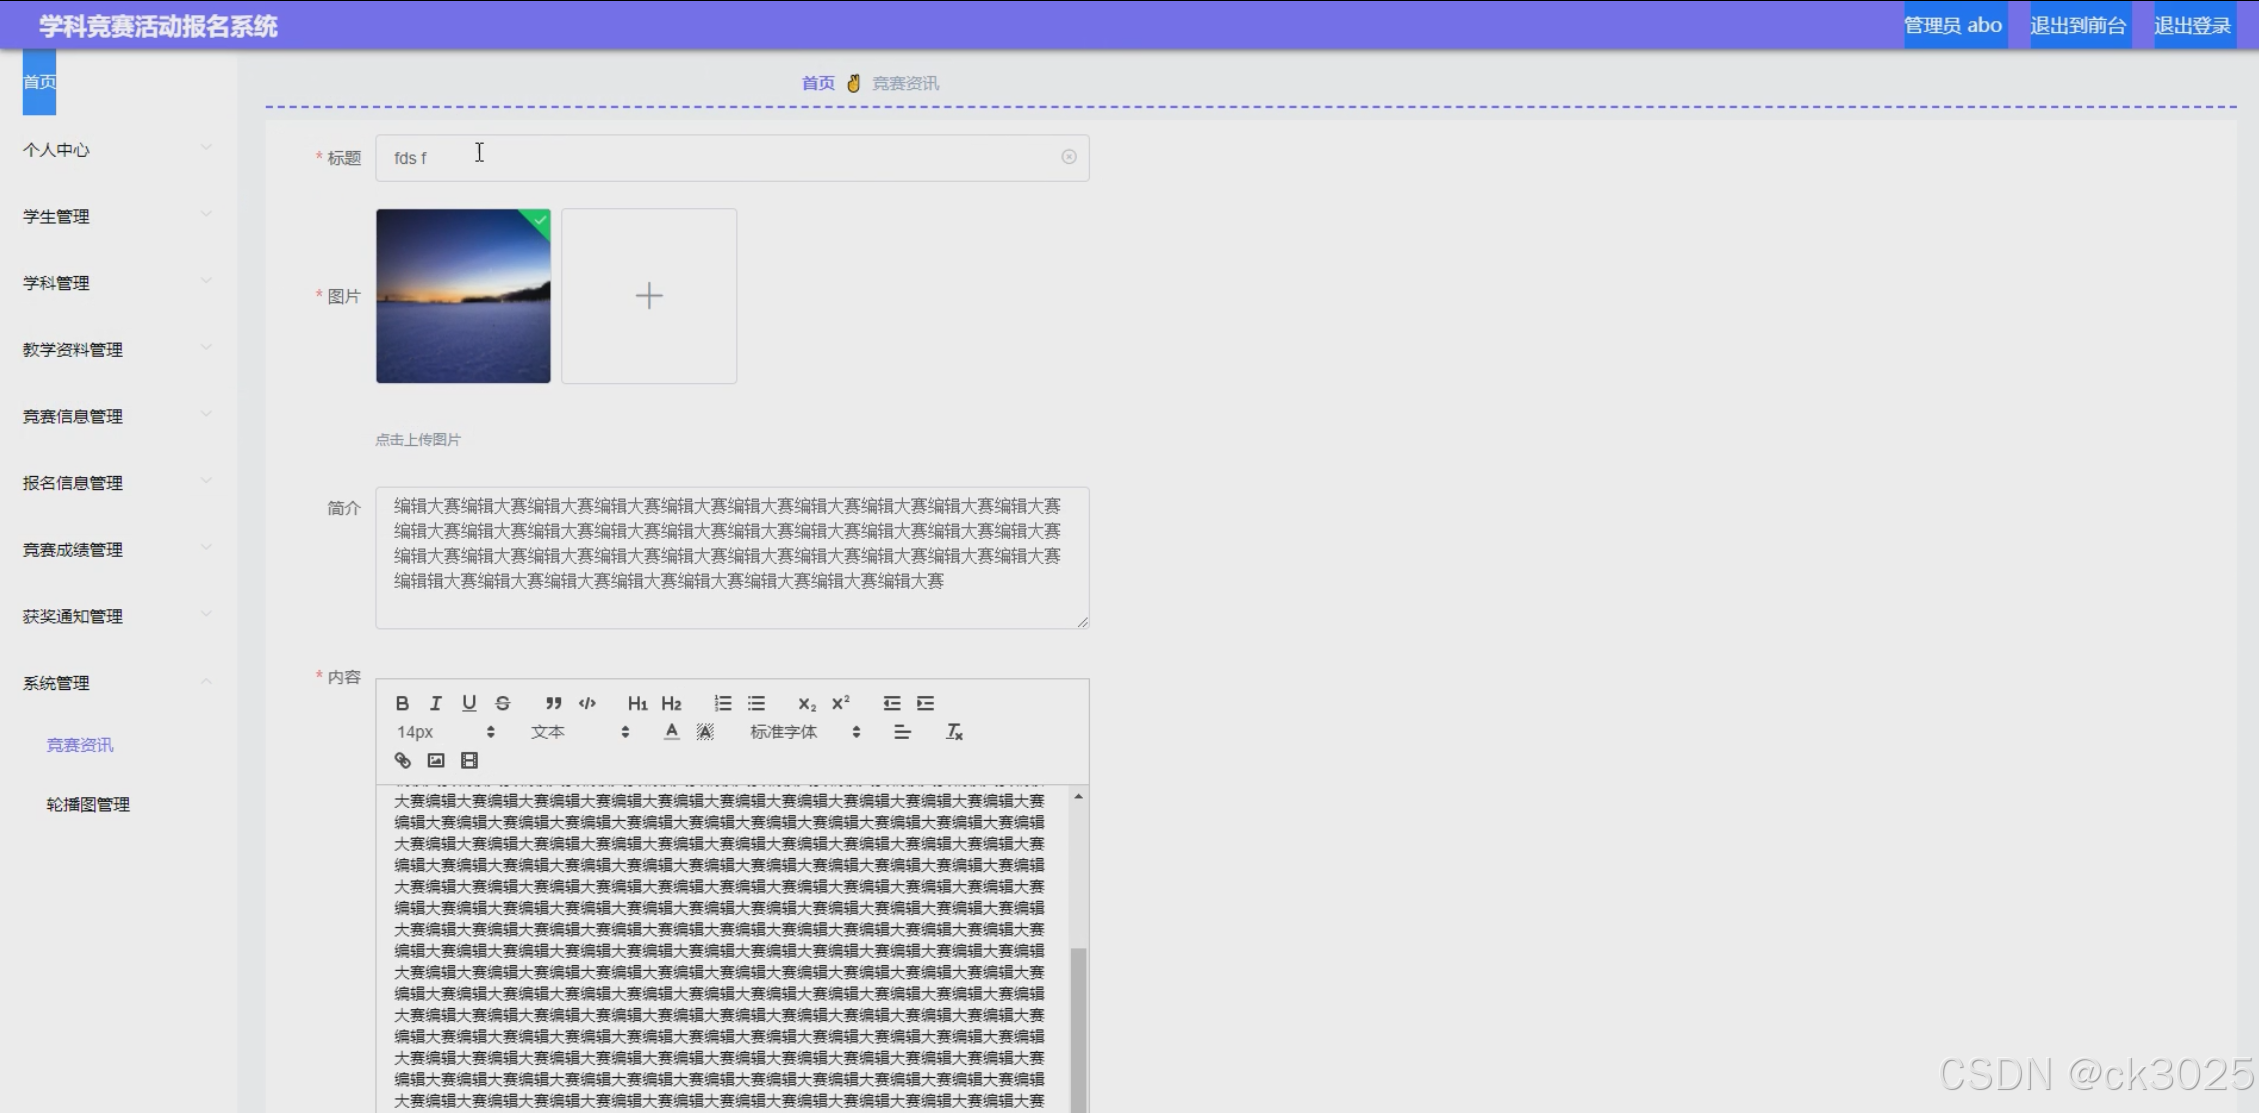Open 轮播图管理 in the sidebar
The height and width of the screenshot is (1113, 2259).
point(88,805)
